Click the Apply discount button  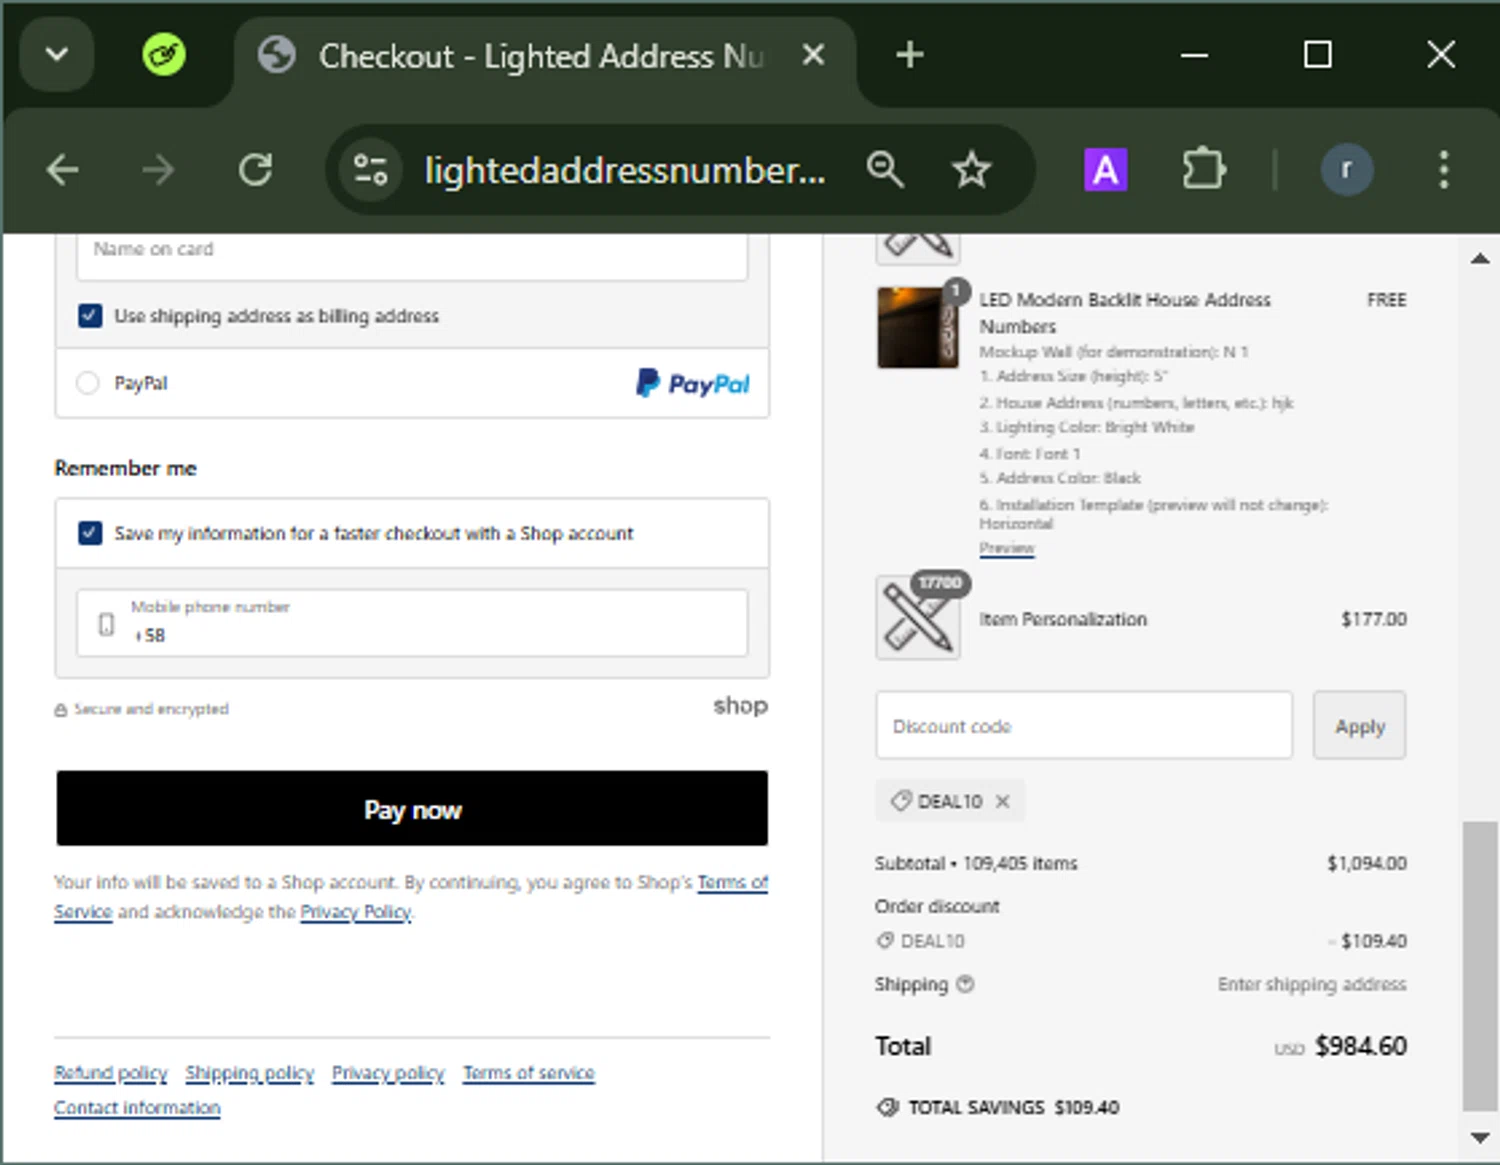[x=1359, y=725]
